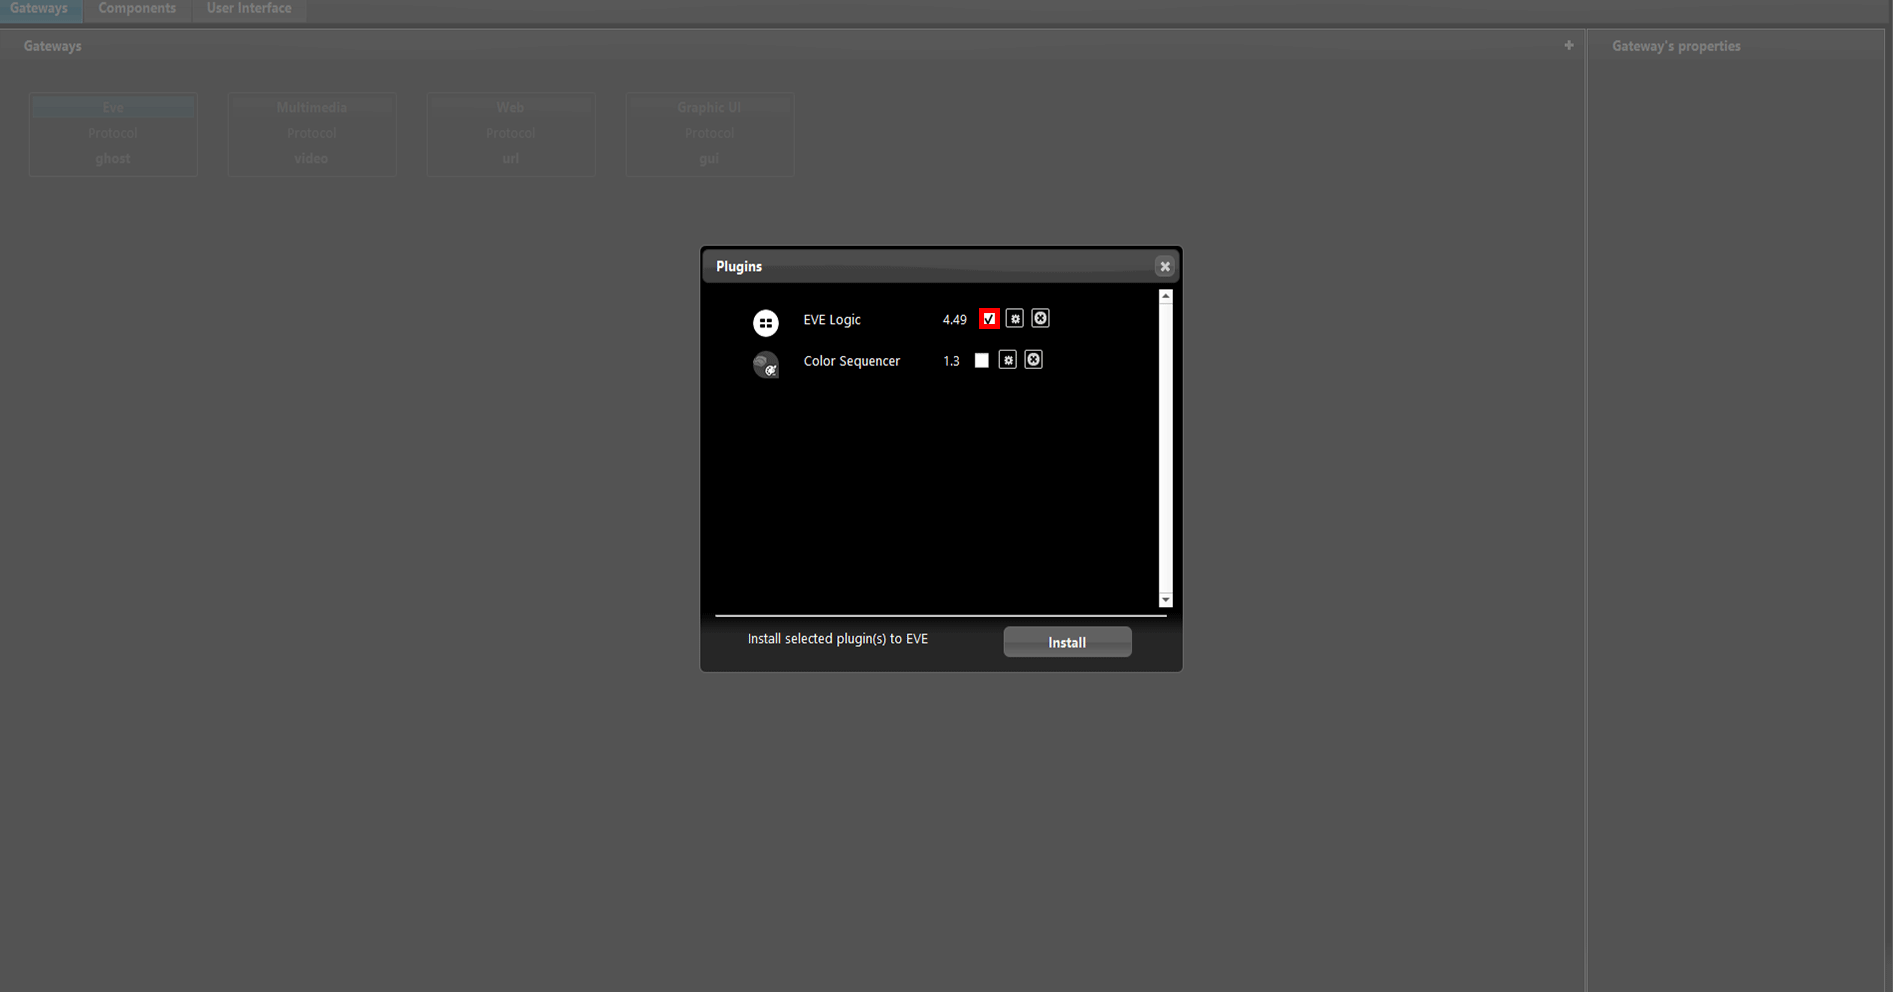Click the Plugins dialog title

[x=739, y=266]
